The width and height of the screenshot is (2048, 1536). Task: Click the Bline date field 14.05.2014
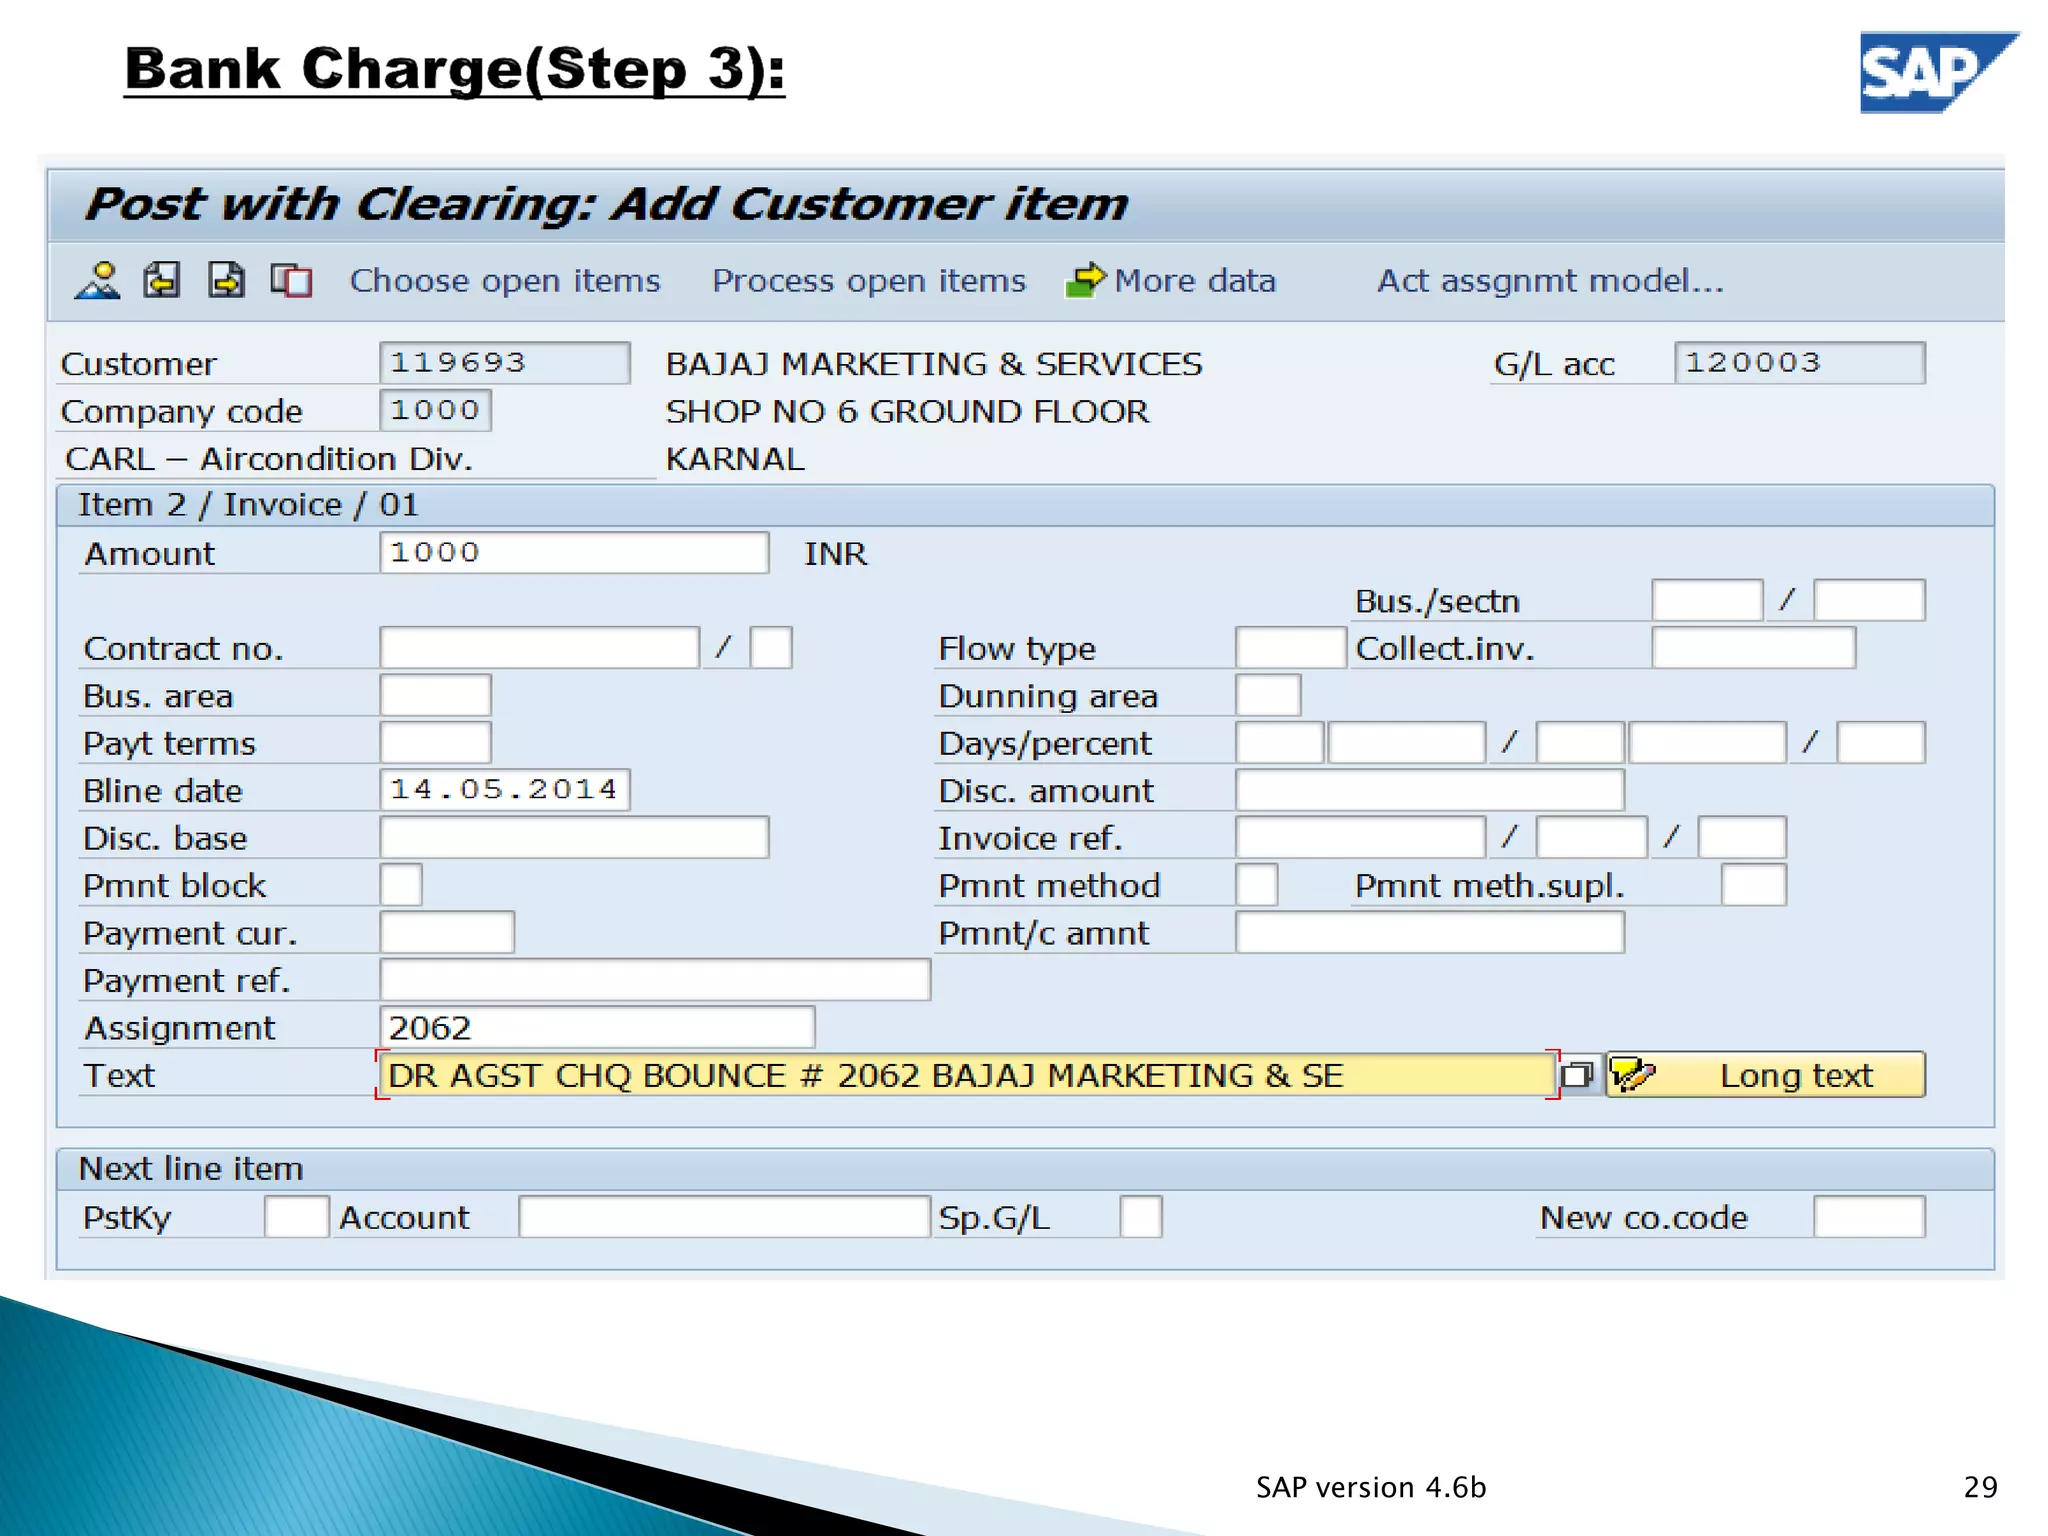505,790
